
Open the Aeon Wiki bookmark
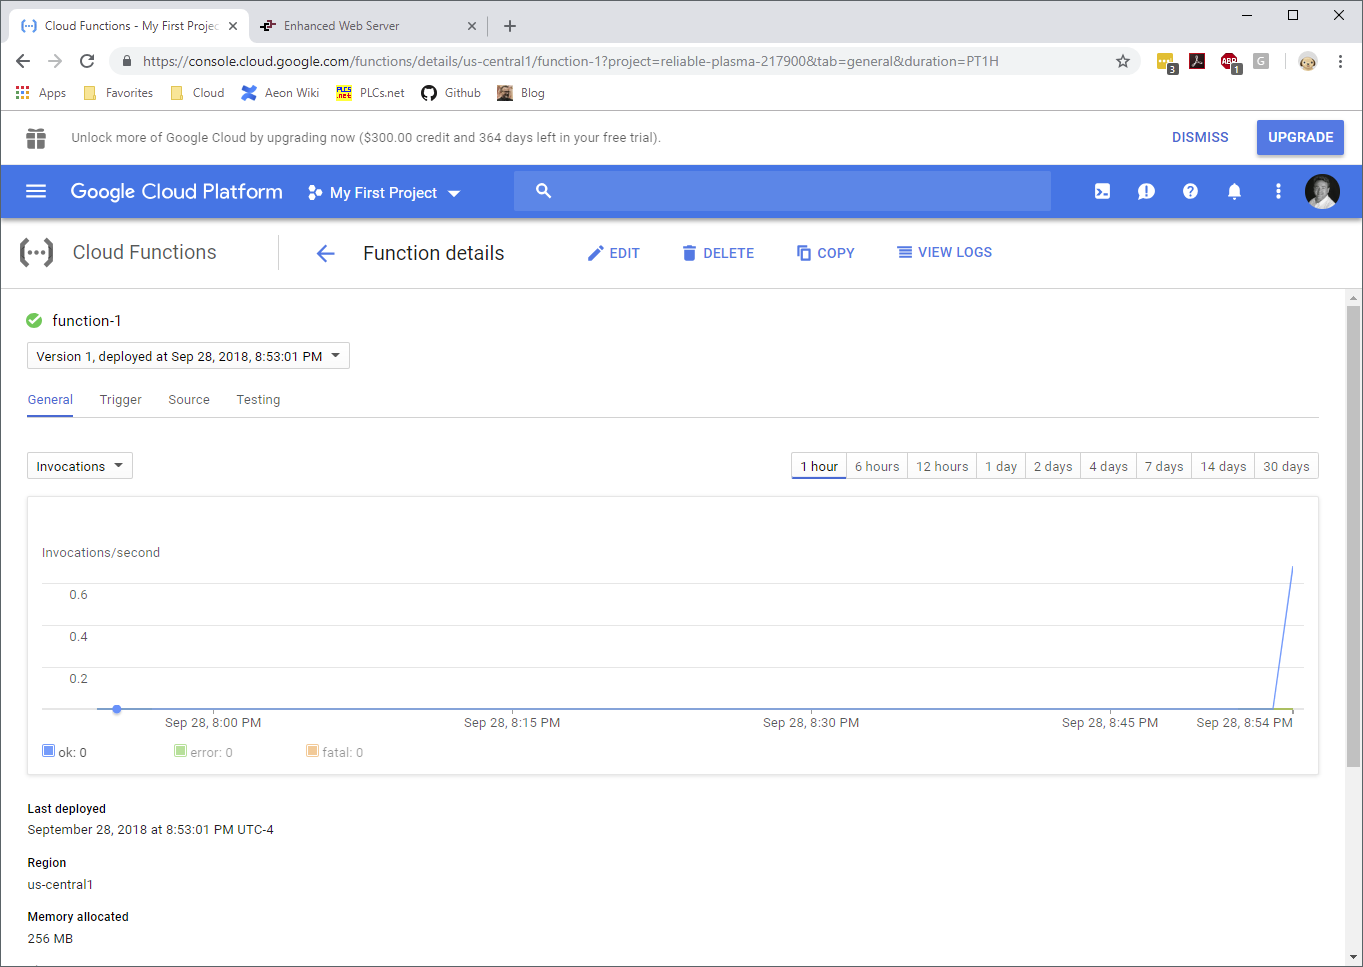pos(280,93)
